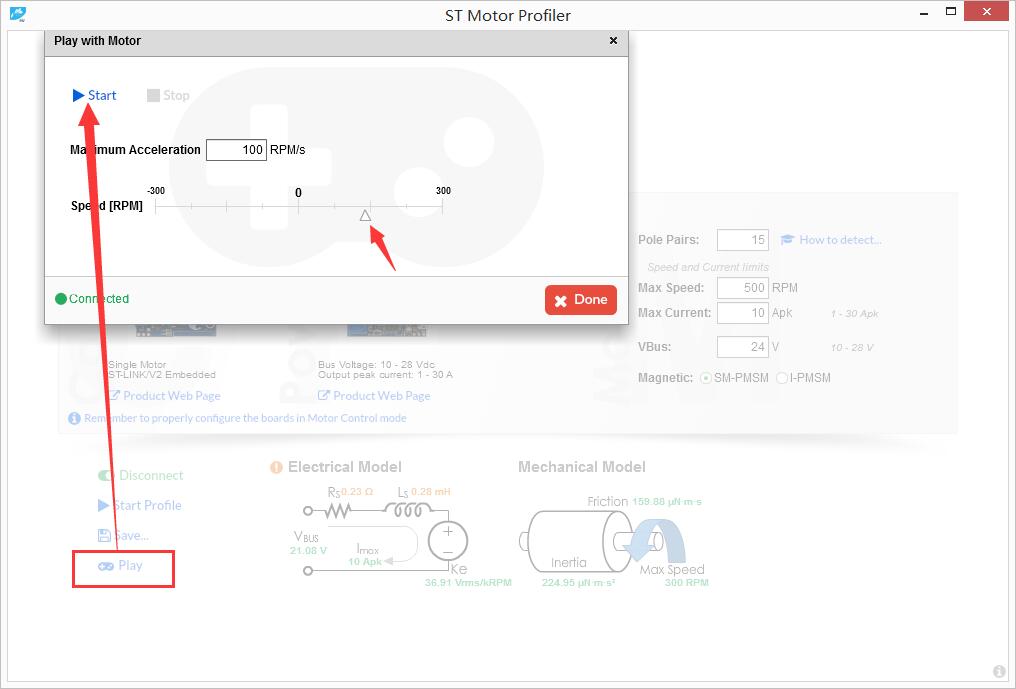Click the VBUS 21.08 V reading
1016x689 pixels.
(x=308, y=550)
